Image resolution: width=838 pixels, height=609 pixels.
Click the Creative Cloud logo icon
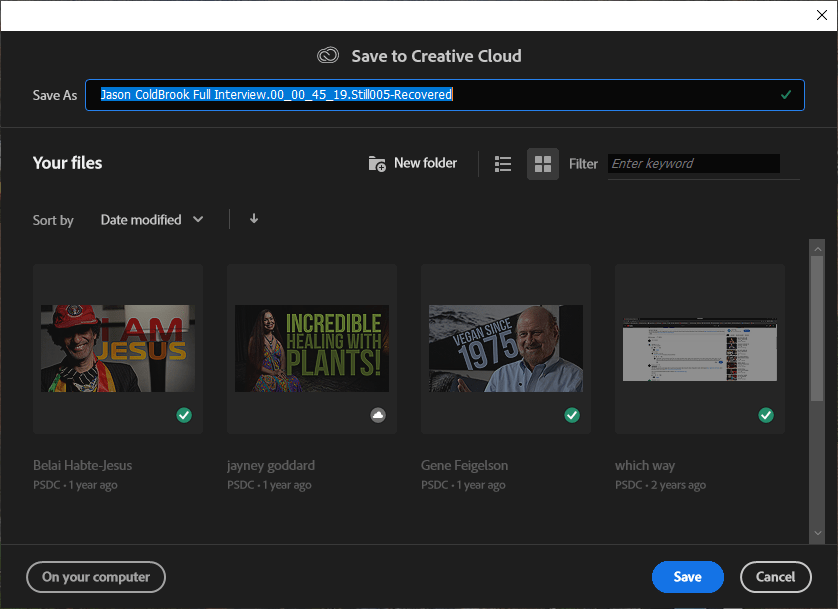(329, 56)
